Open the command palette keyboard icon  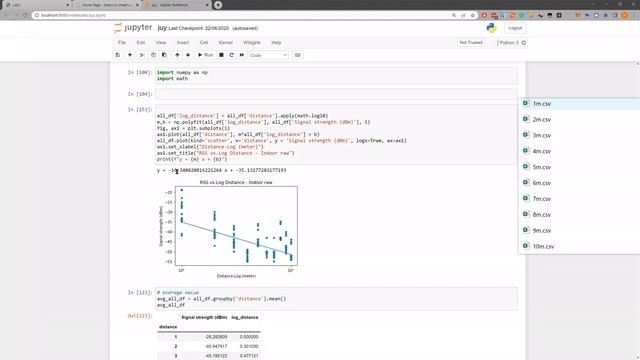point(298,55)
